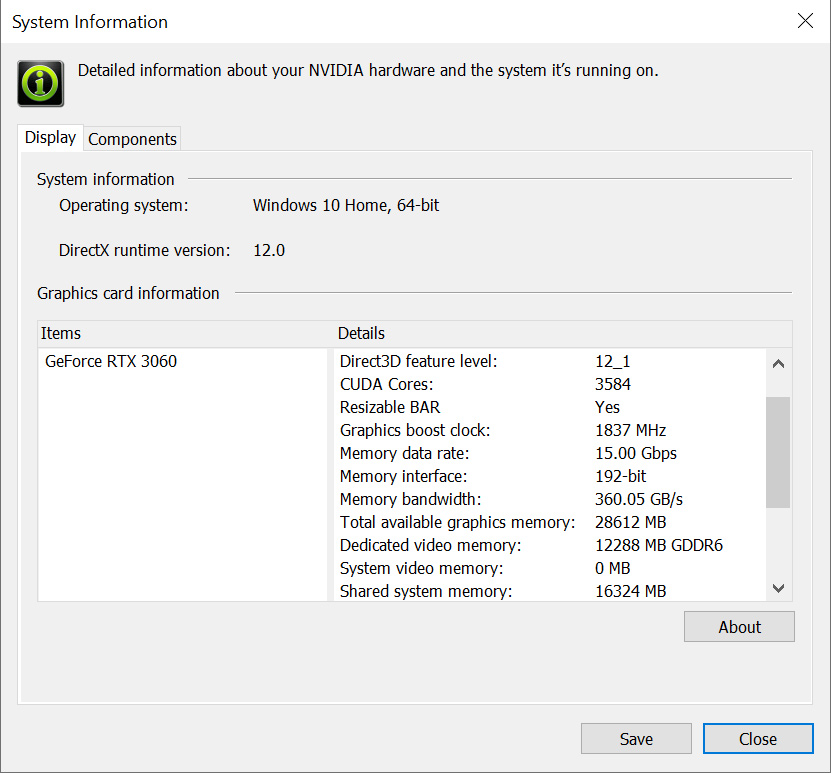Click the details list scroll down arrow
Viewport: 831px width, 773px height.
click(x=779, y=588)
